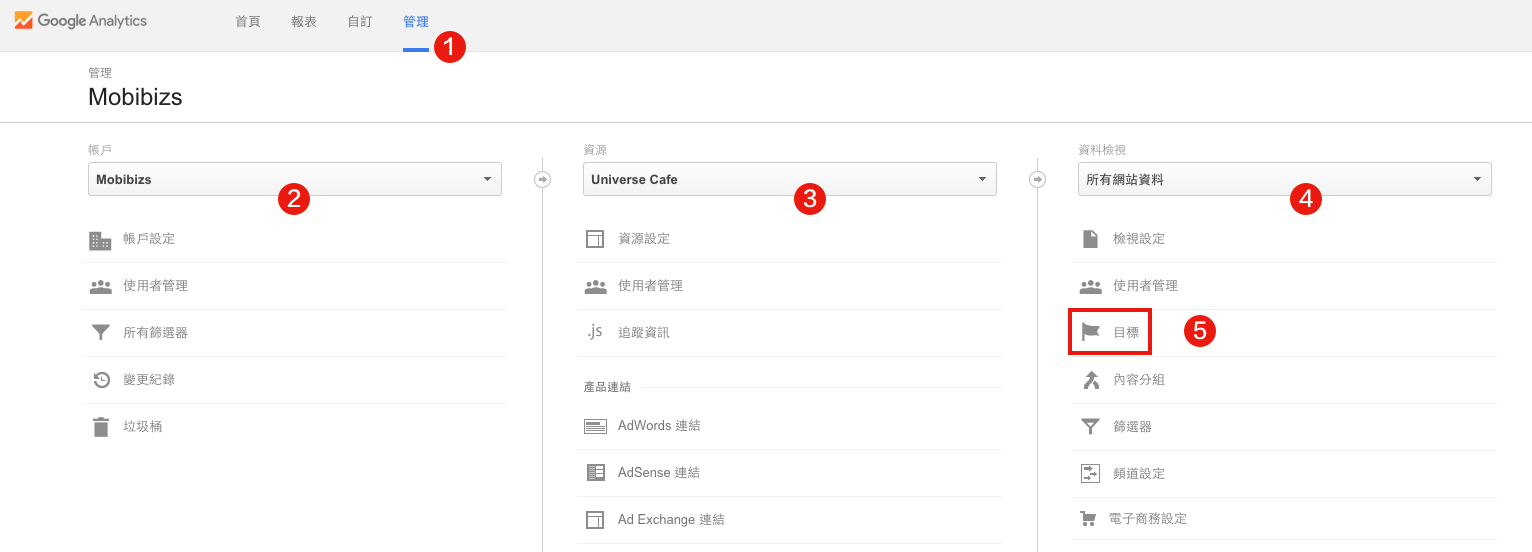This screenshot has height=552, width=1532.
Task: Switch to the 報表 tab
Action: (x=304, y=21)
